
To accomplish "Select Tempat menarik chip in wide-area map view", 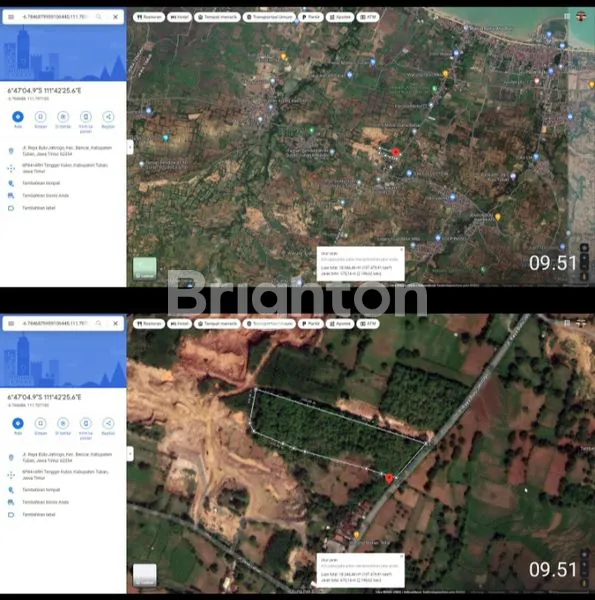I will (217, 17).
